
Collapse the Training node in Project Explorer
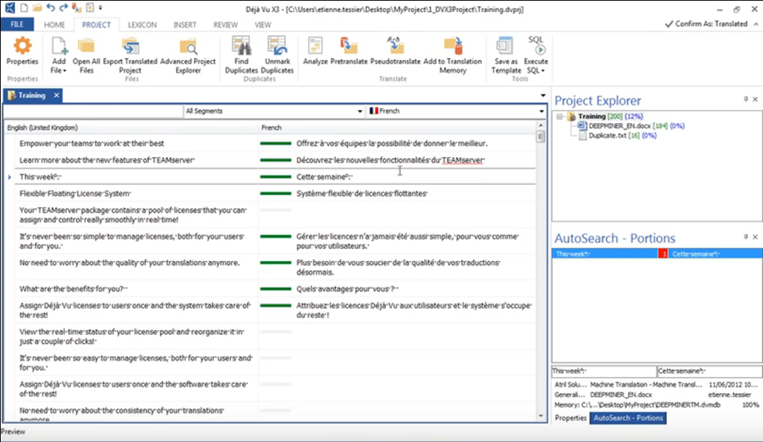[560, 116]
